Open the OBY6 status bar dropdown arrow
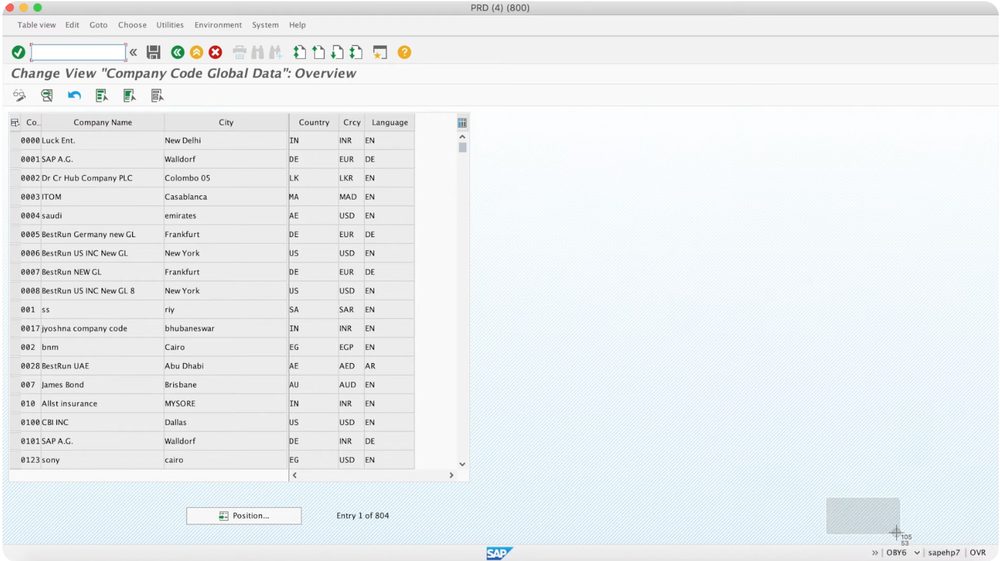The image size is (1000, 561). coord(916,553)
